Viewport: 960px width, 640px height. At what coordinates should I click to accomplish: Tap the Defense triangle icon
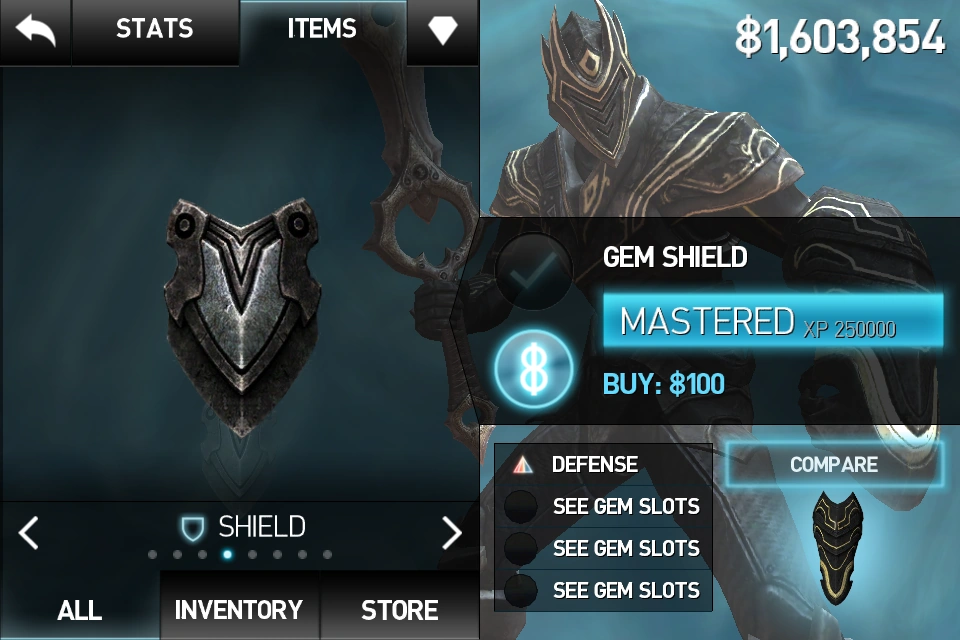522,465
